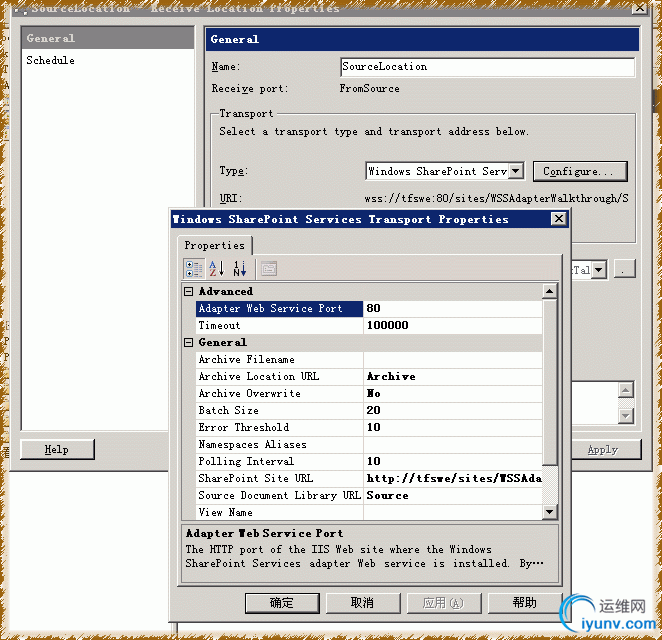Click the Configure... button
This screenshot has width=662, height=640.
(x=580, y=171)
